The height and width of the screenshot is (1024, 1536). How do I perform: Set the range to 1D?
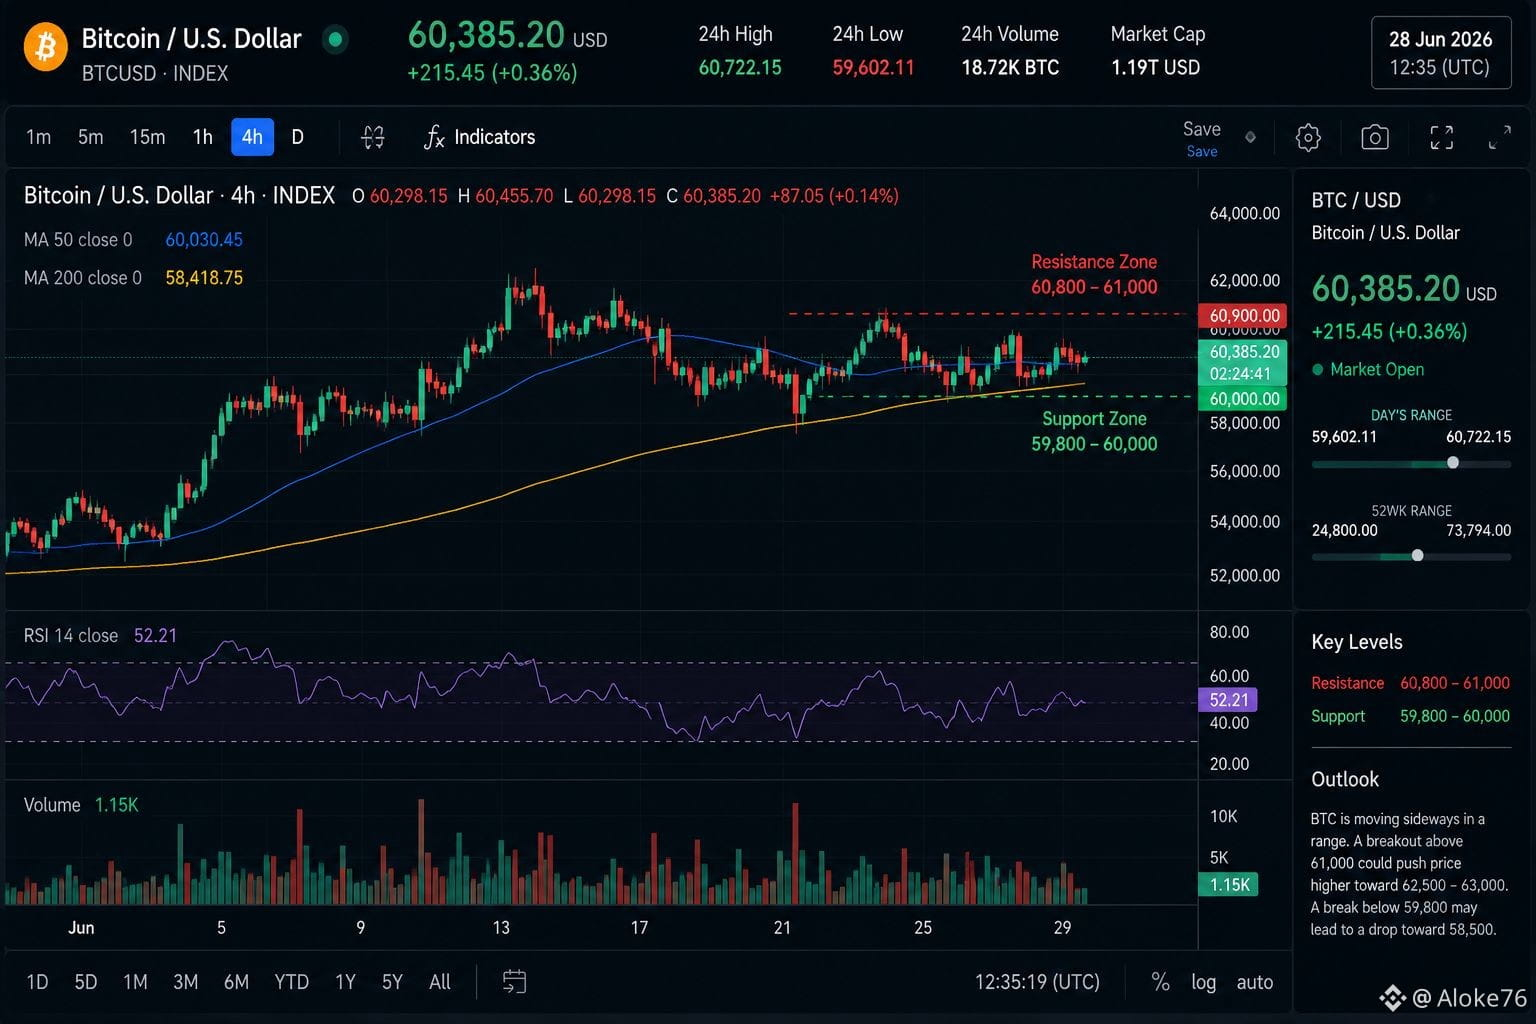pyautogui.click(x=37, y=982)
